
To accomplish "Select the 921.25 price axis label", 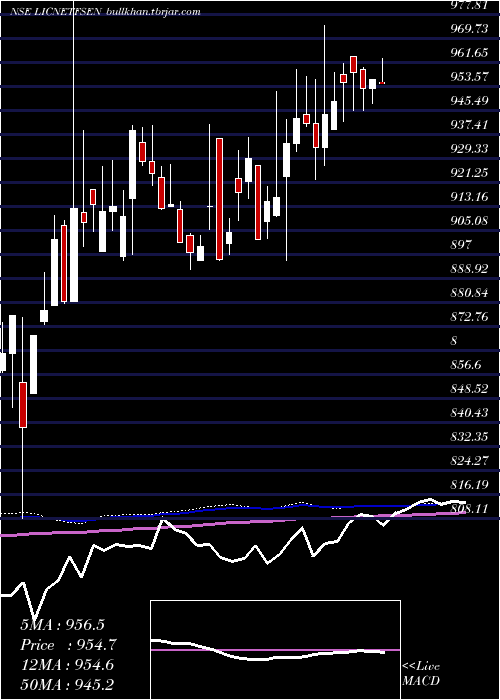I will click(x=471, y=173).
